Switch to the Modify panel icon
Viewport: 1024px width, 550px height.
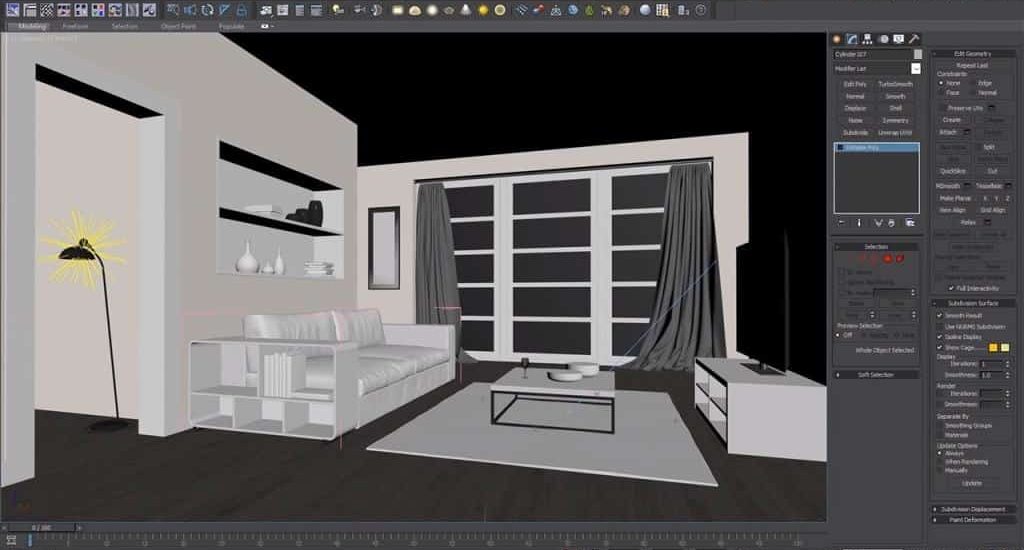click(853, 38)
